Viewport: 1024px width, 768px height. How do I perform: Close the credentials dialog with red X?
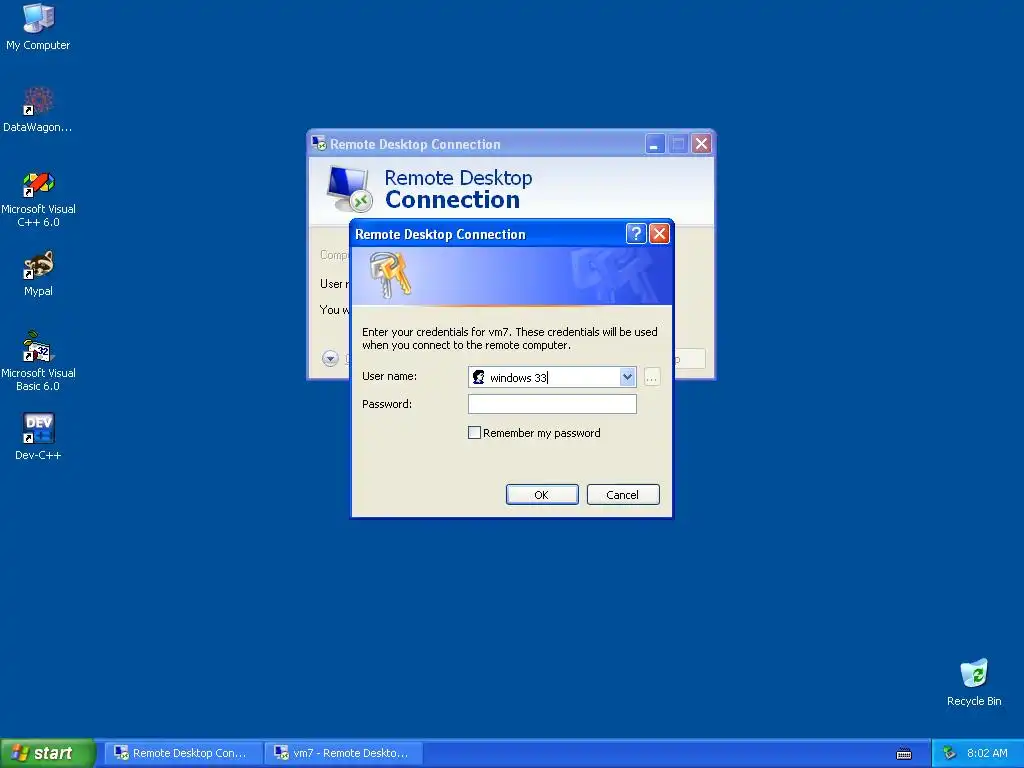pyautogui.click(x=660, y=234)
